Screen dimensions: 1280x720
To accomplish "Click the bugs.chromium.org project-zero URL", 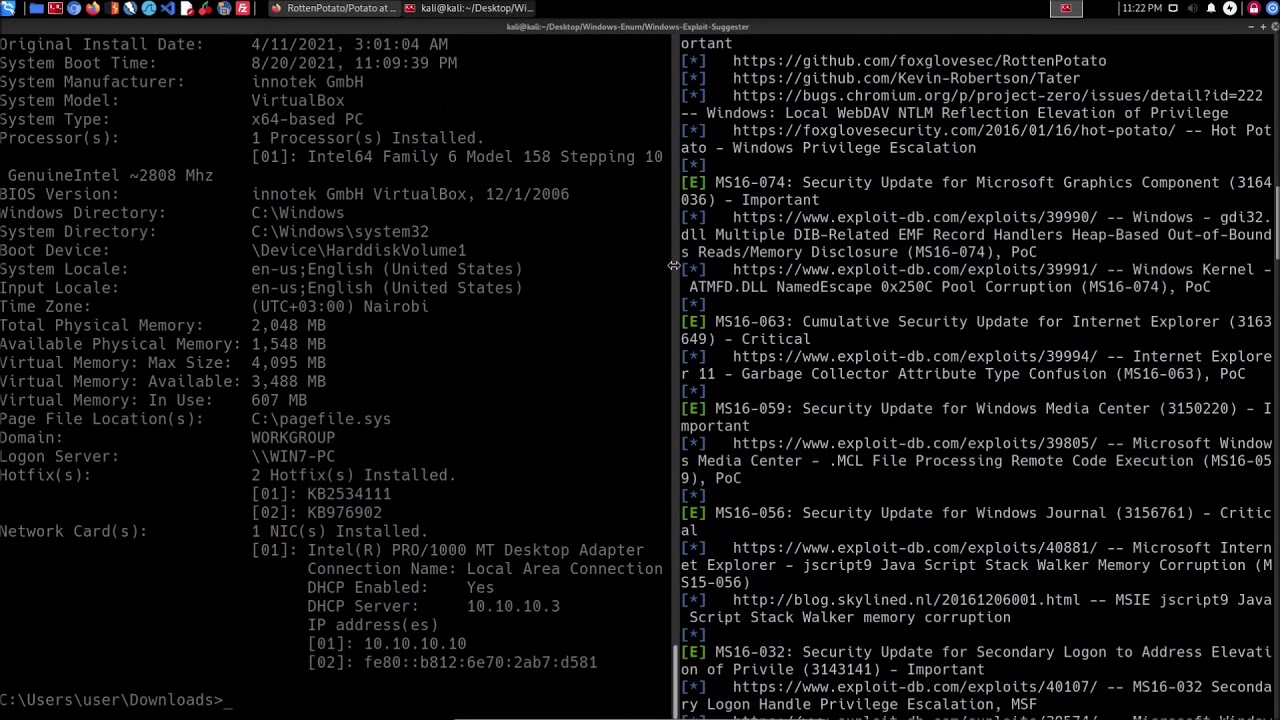I will click(x=998, y=96).
